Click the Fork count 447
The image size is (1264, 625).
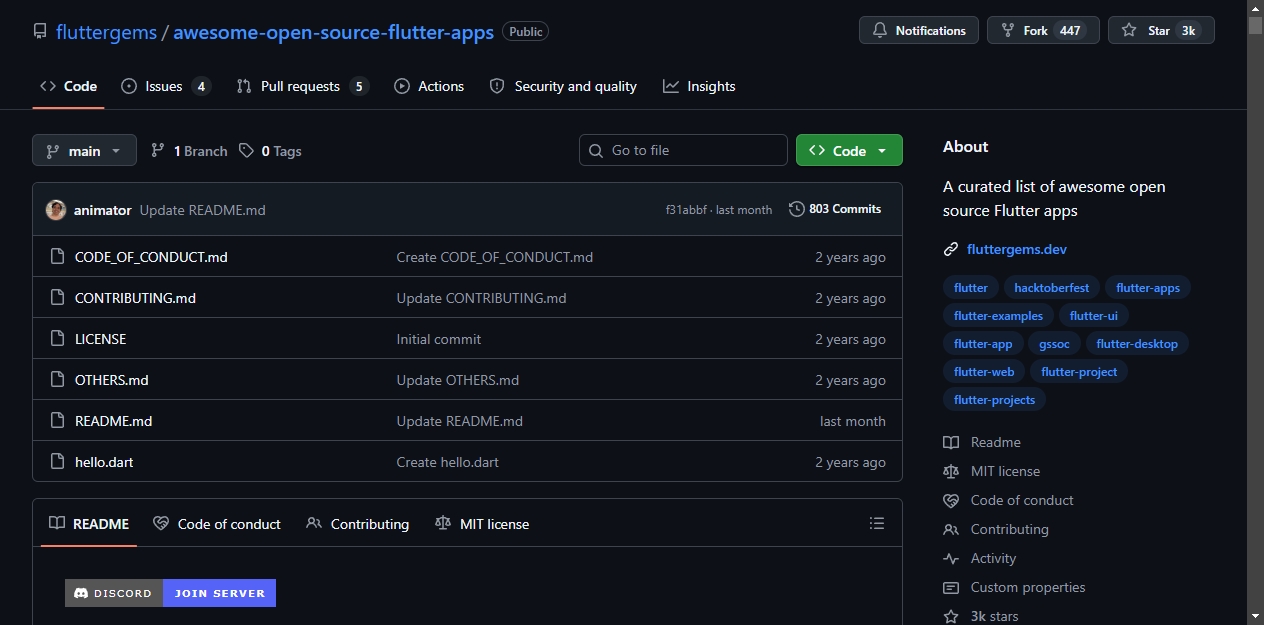tap(1070, 31)
